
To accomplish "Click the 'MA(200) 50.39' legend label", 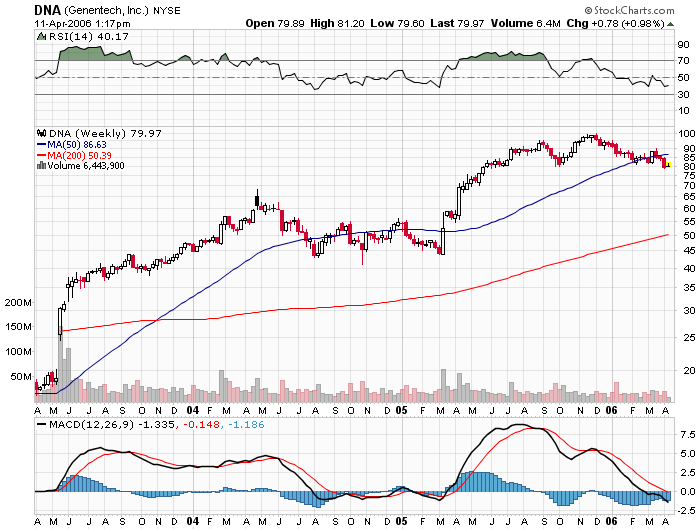I will 79,155.
